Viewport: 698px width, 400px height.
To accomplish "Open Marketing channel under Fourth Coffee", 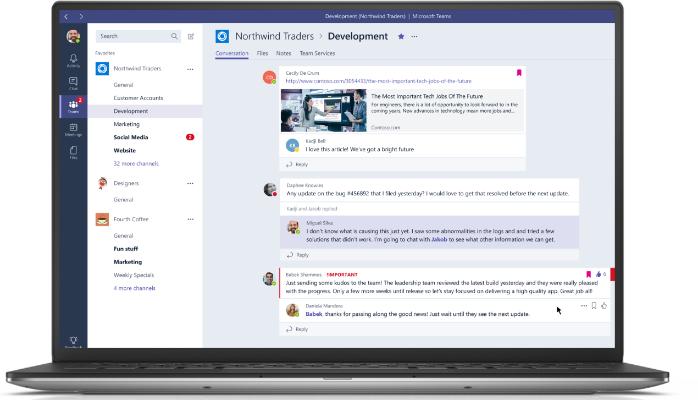I will [x=128, y=262].
